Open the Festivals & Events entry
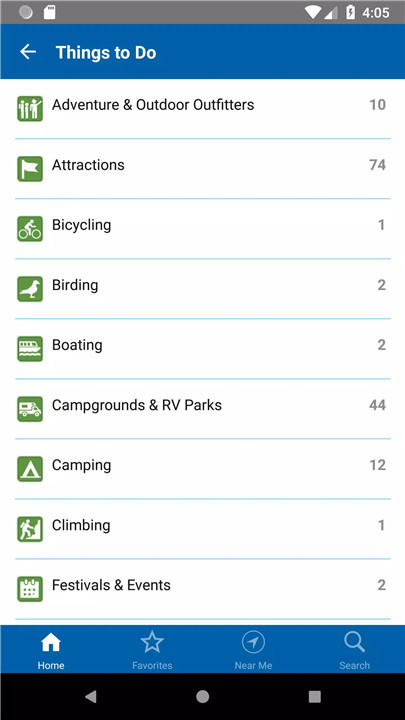Viewport: 405px width, 720px height. [202, 589]
